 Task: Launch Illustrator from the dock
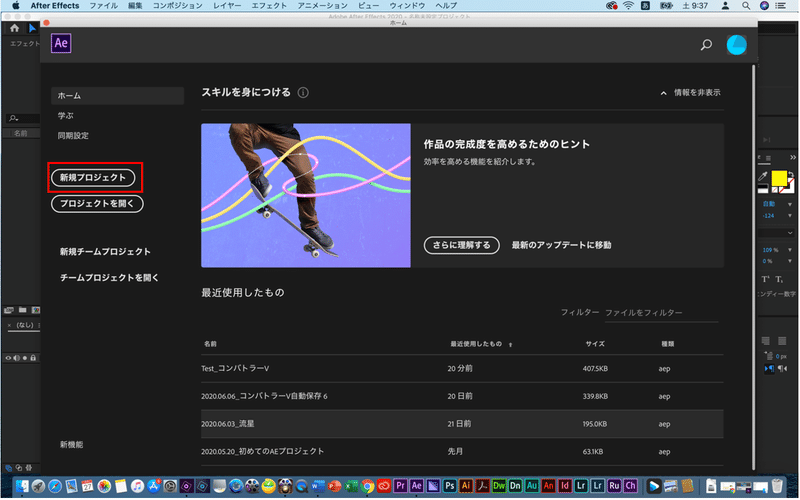tap(466, 486)
